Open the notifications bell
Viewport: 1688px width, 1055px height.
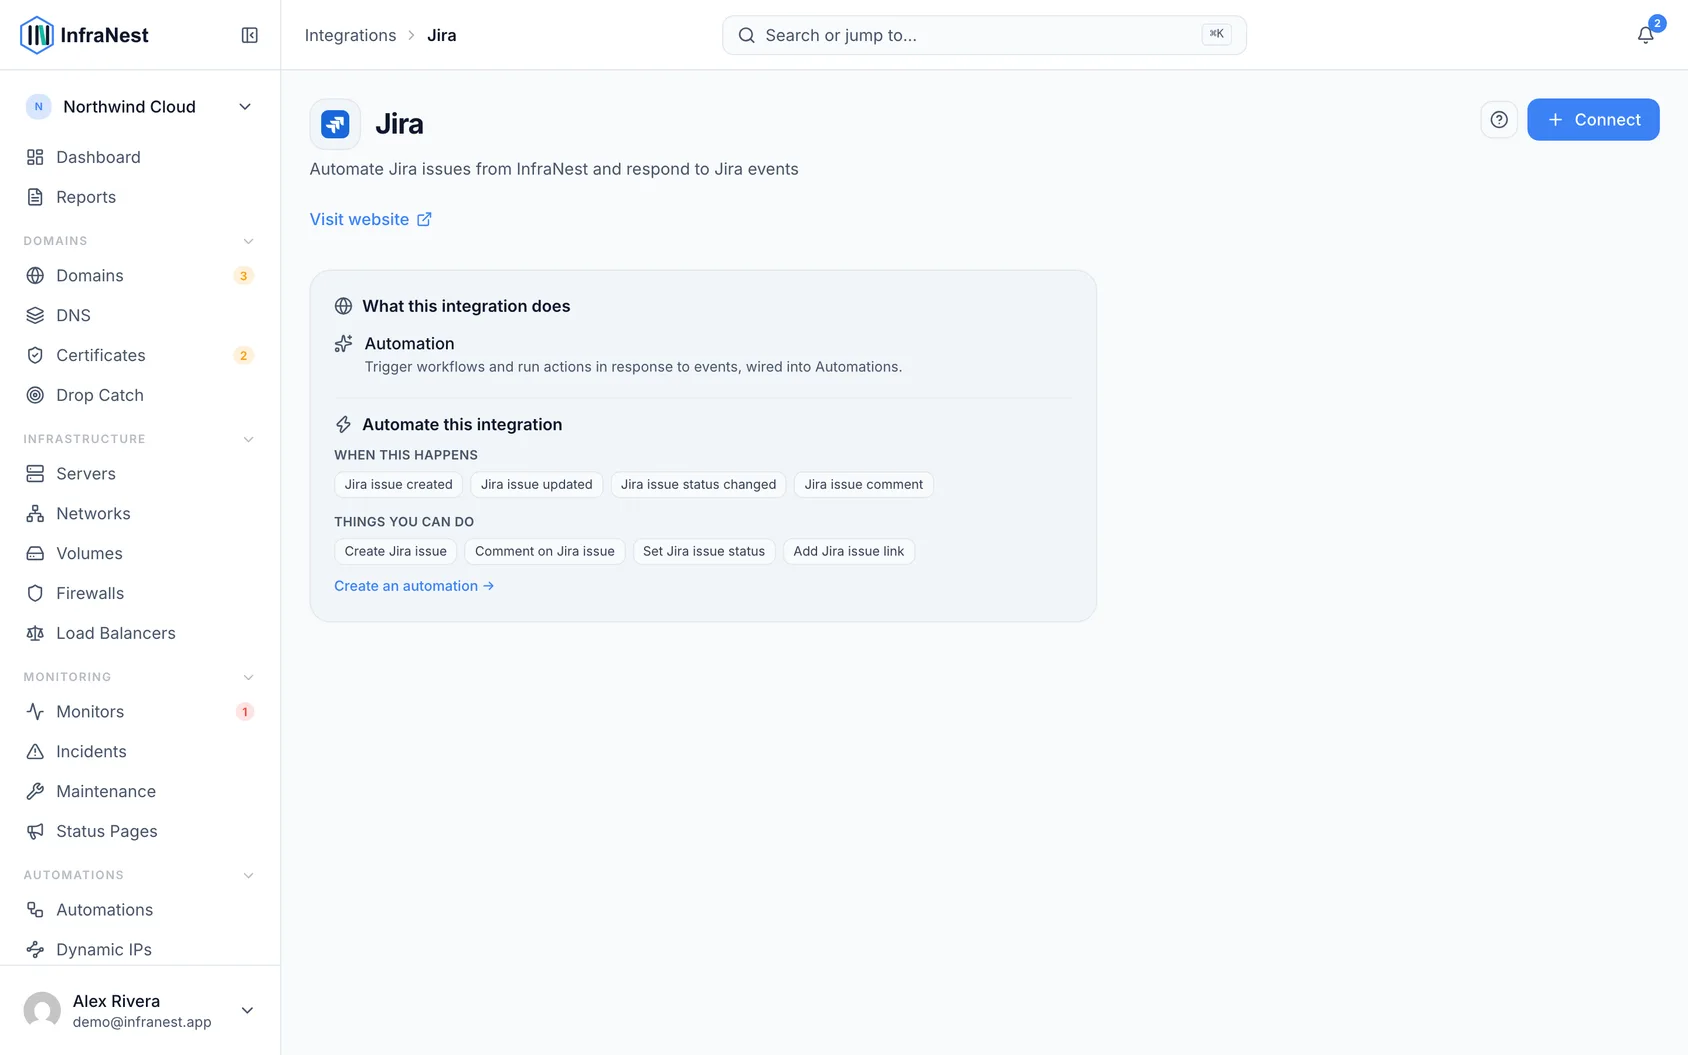[1645, 35]
